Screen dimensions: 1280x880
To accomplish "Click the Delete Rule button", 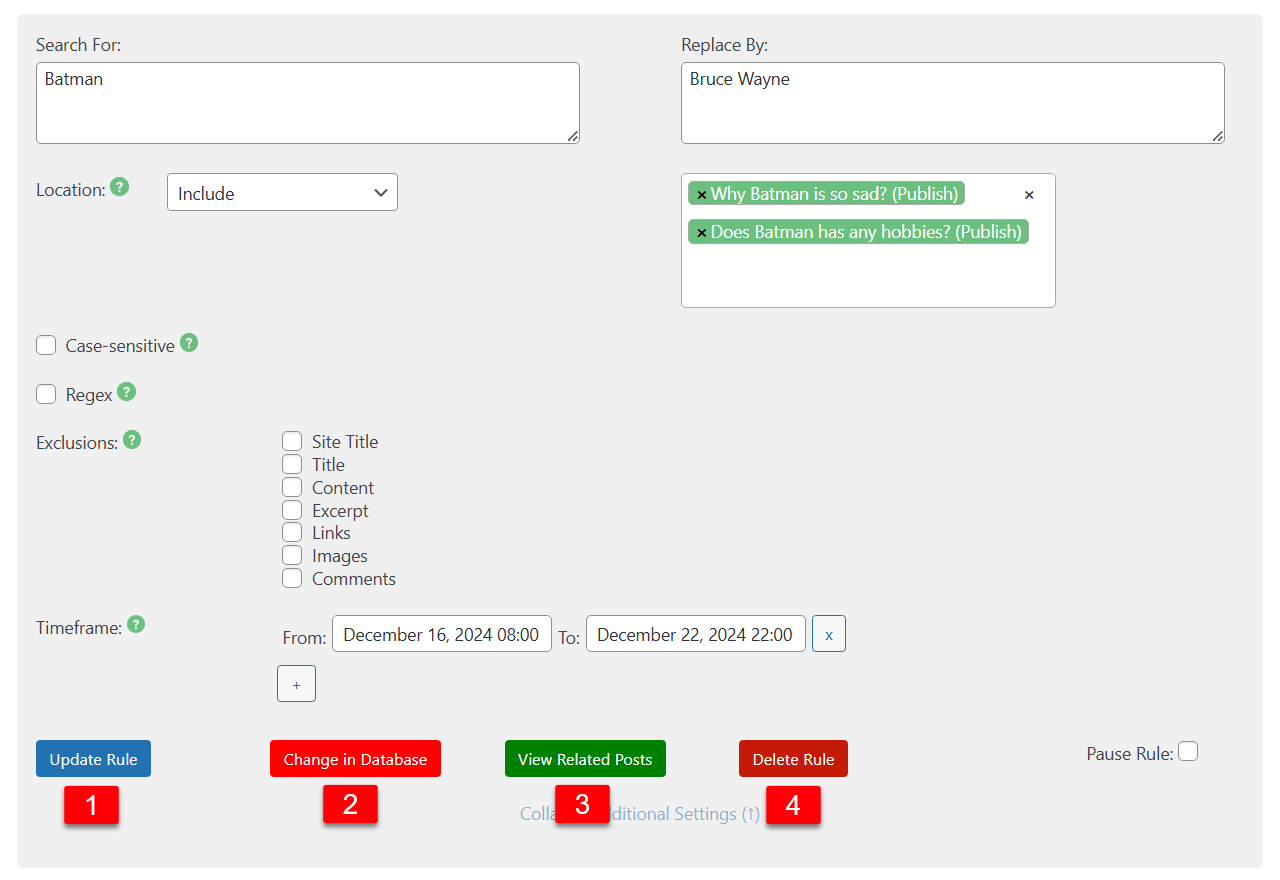I will 793,759.
